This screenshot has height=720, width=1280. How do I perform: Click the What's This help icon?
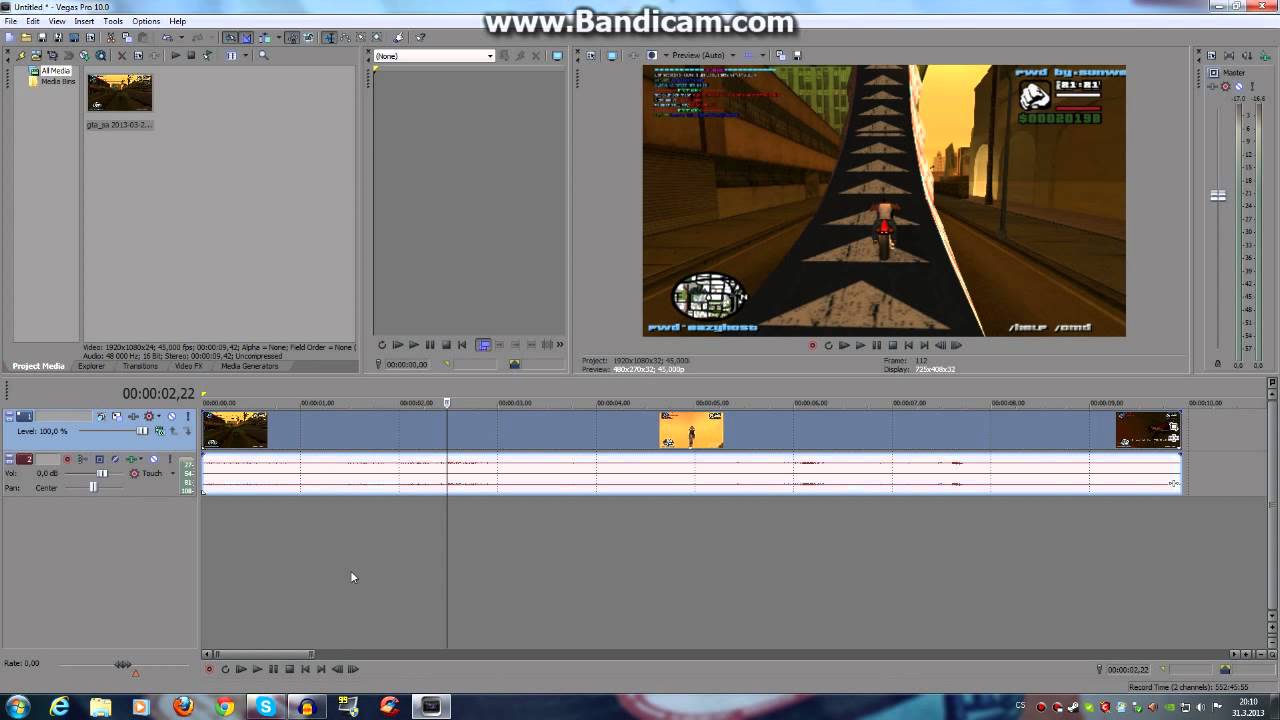418,37
